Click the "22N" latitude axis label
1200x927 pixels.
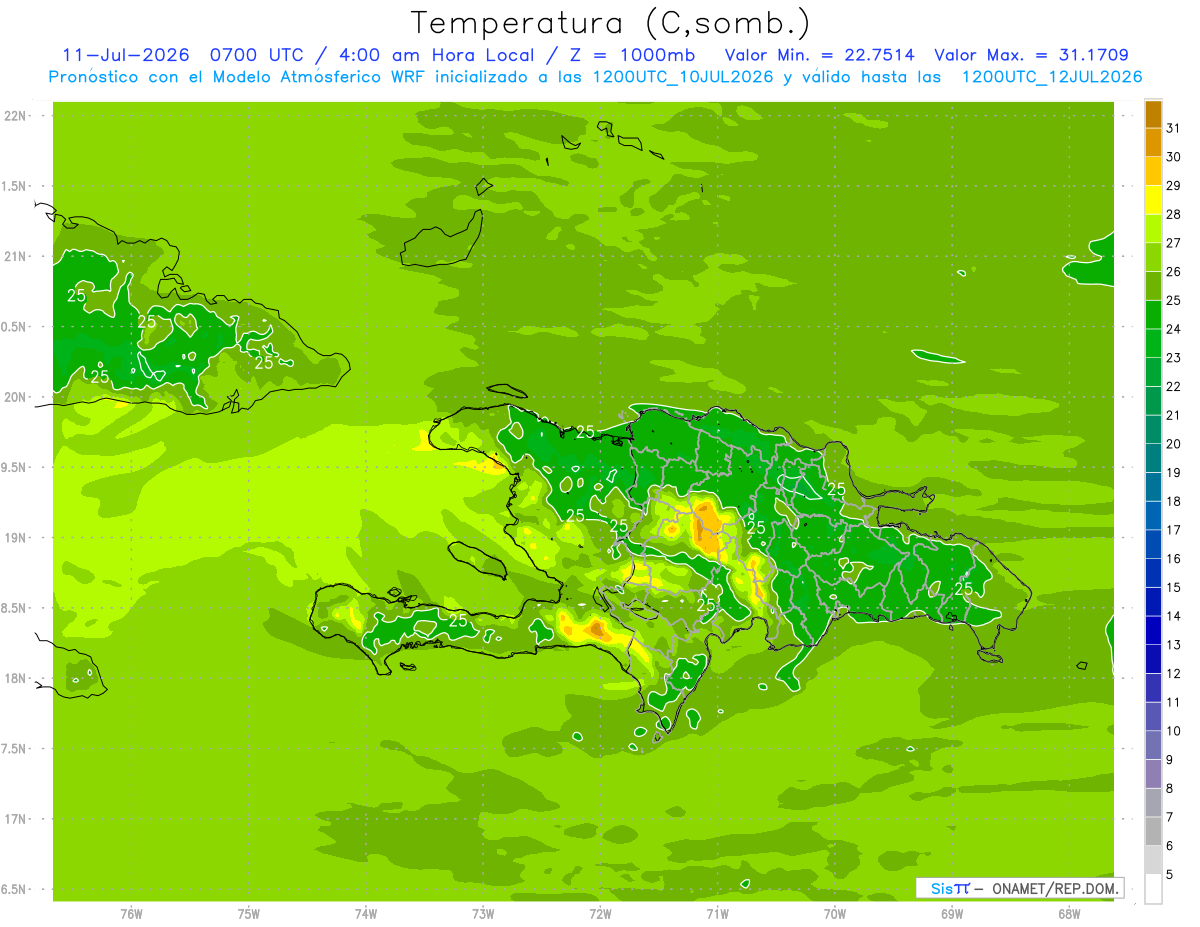[15, 116]
